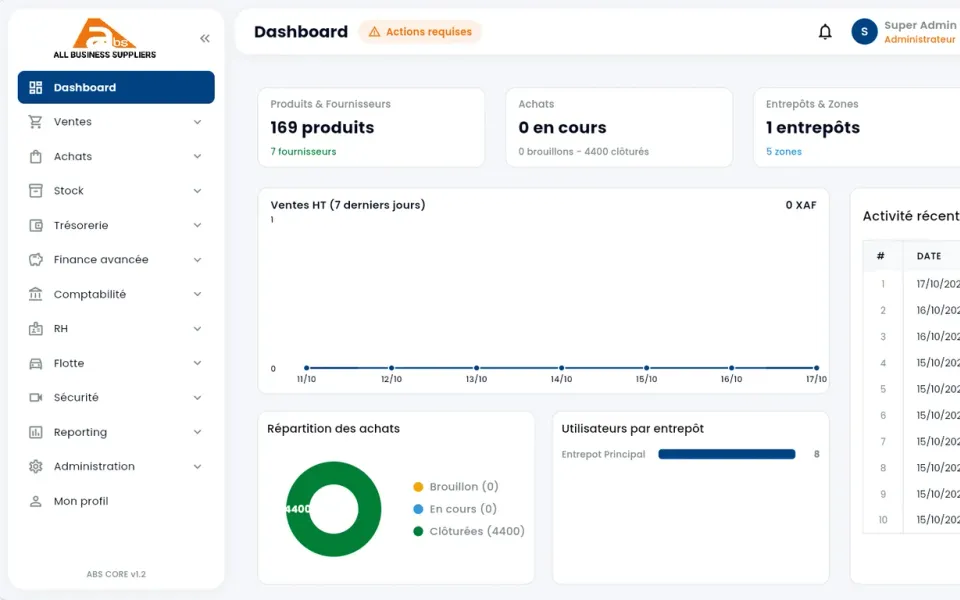Click the RH badge icon
The image size is (960, 600).
click(x=36, y=329)
